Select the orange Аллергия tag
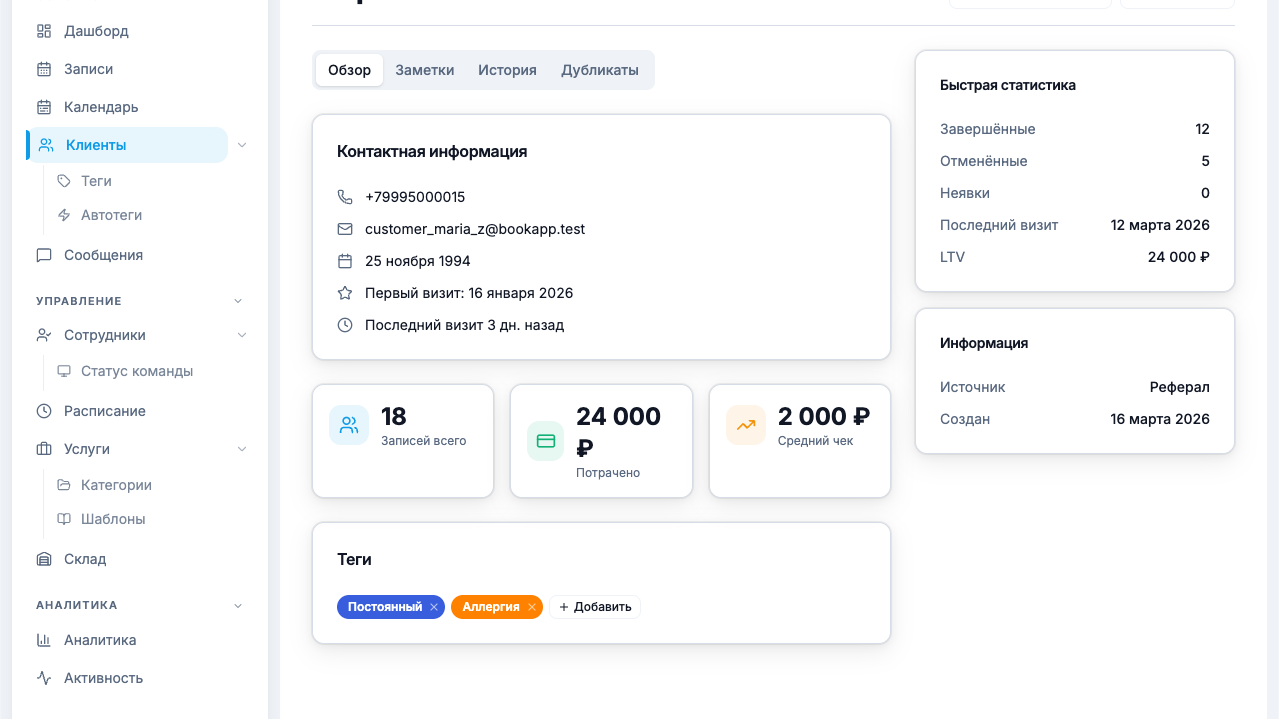Image resolution: width=1279 pixels, height=719 pixels. click(490, 607)
